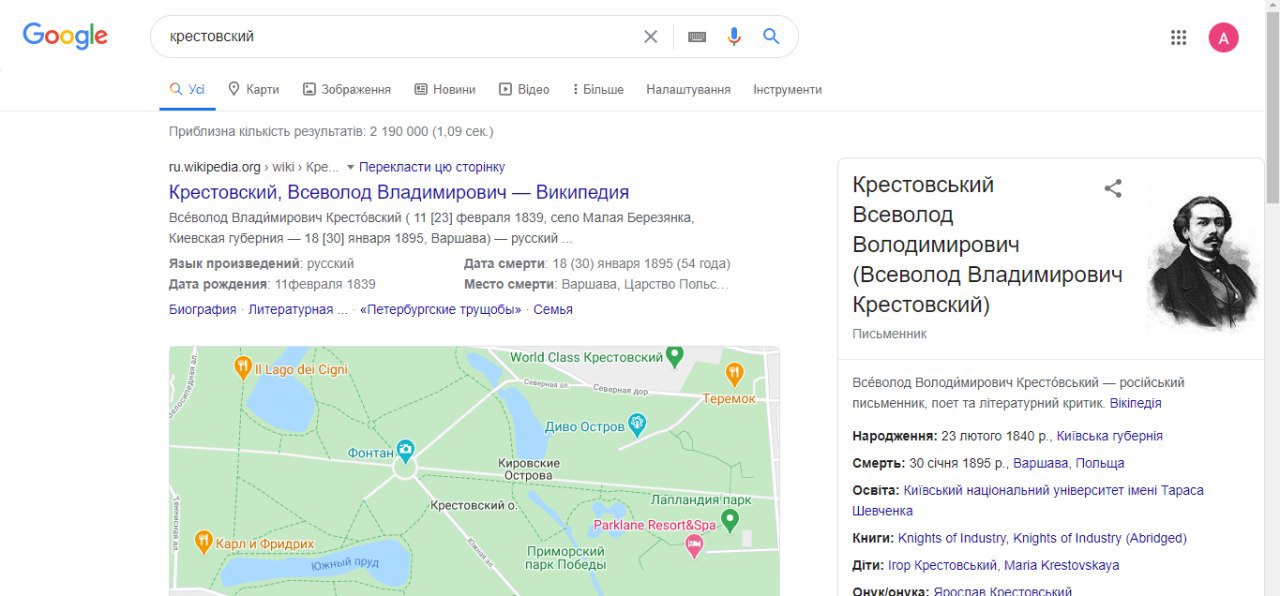Screen dimensions: 1280x596
Task: Open the «Петербургские трущобы» sitelink
Action: (440, 309)
